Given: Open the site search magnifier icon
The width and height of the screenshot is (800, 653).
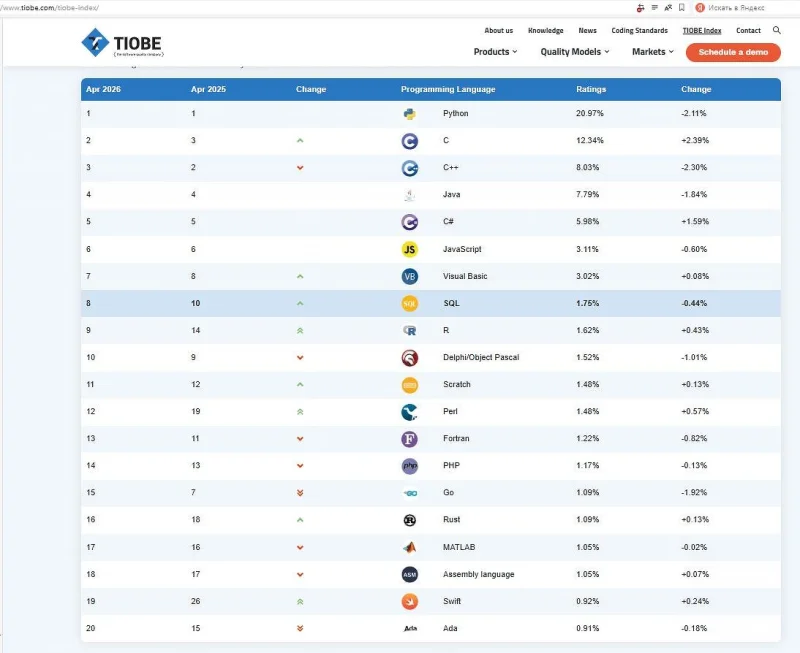Looking at the screenshot, I should point(777,30).
